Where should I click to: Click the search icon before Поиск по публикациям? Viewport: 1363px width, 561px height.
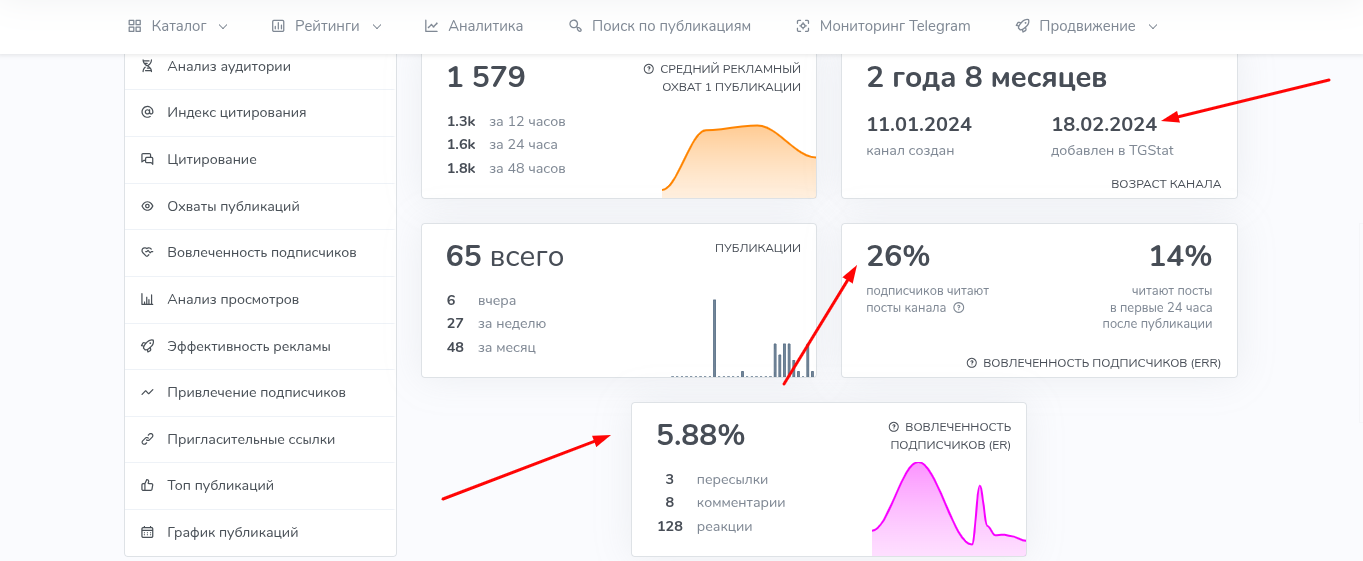tap(575, 26)
